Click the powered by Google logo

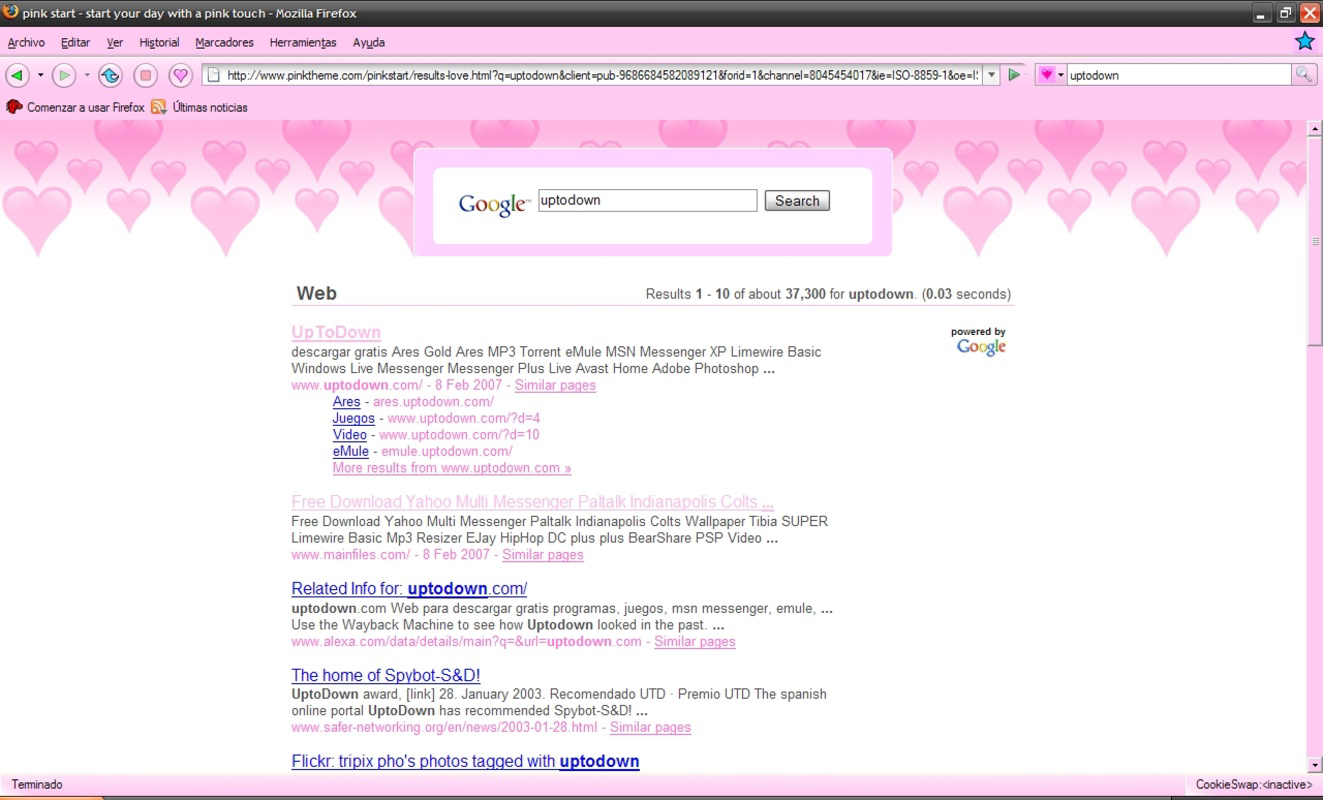click(980, 341)
